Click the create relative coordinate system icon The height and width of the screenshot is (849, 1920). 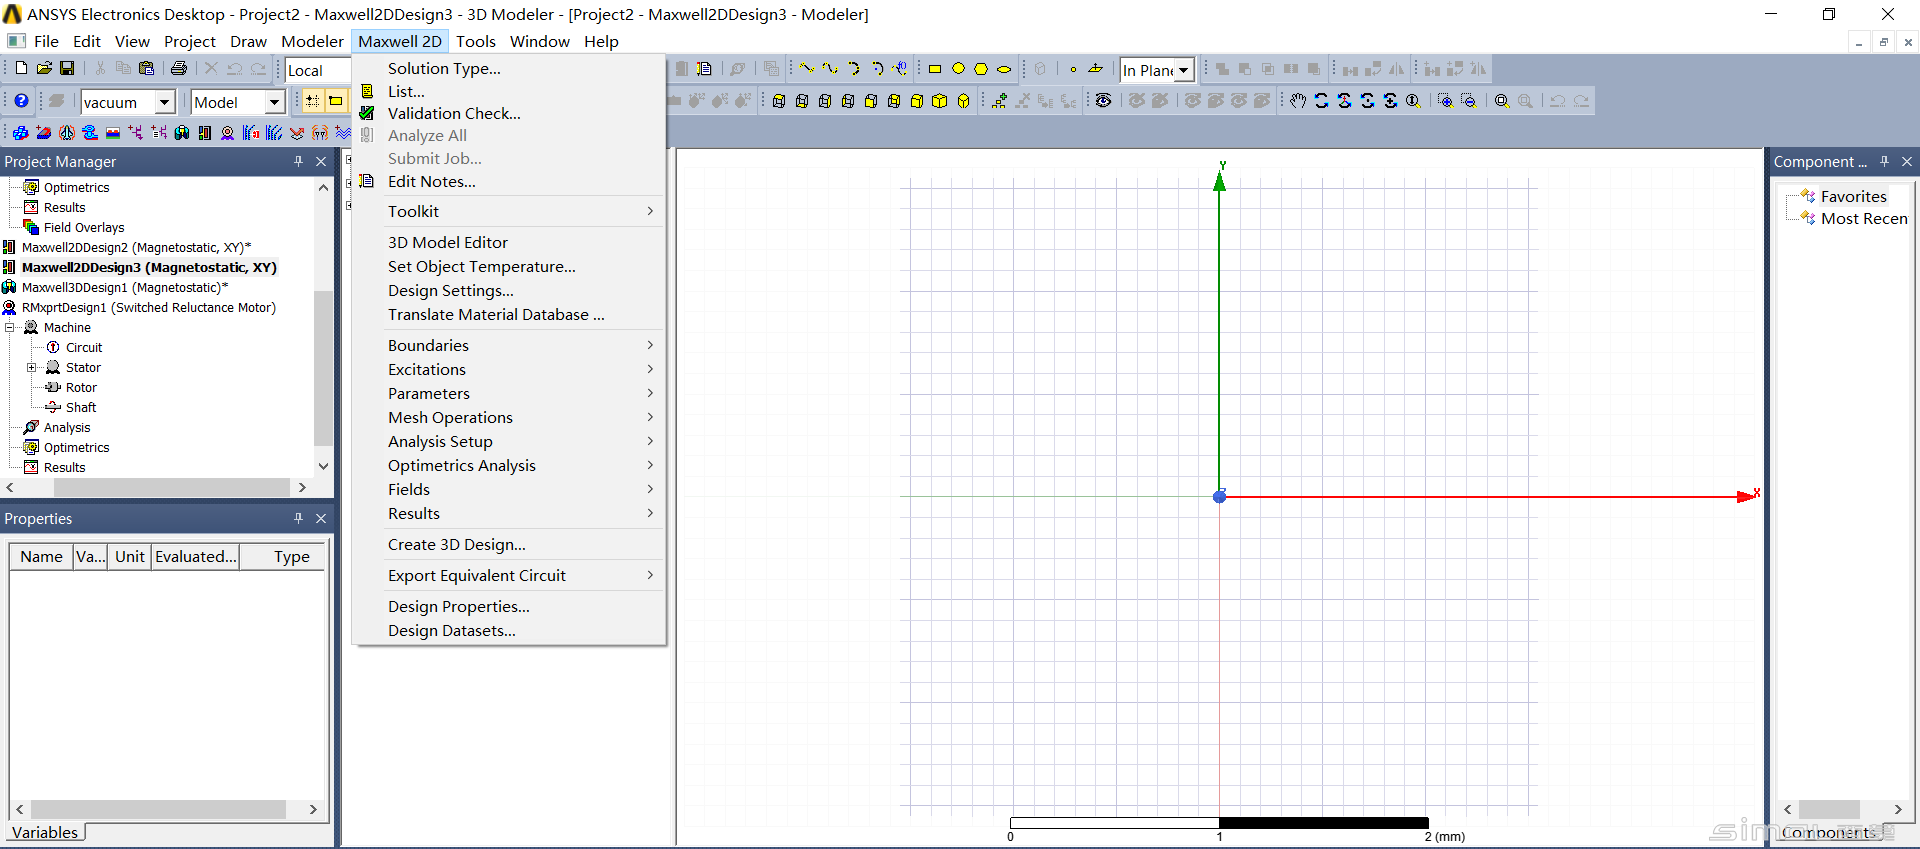999,100
